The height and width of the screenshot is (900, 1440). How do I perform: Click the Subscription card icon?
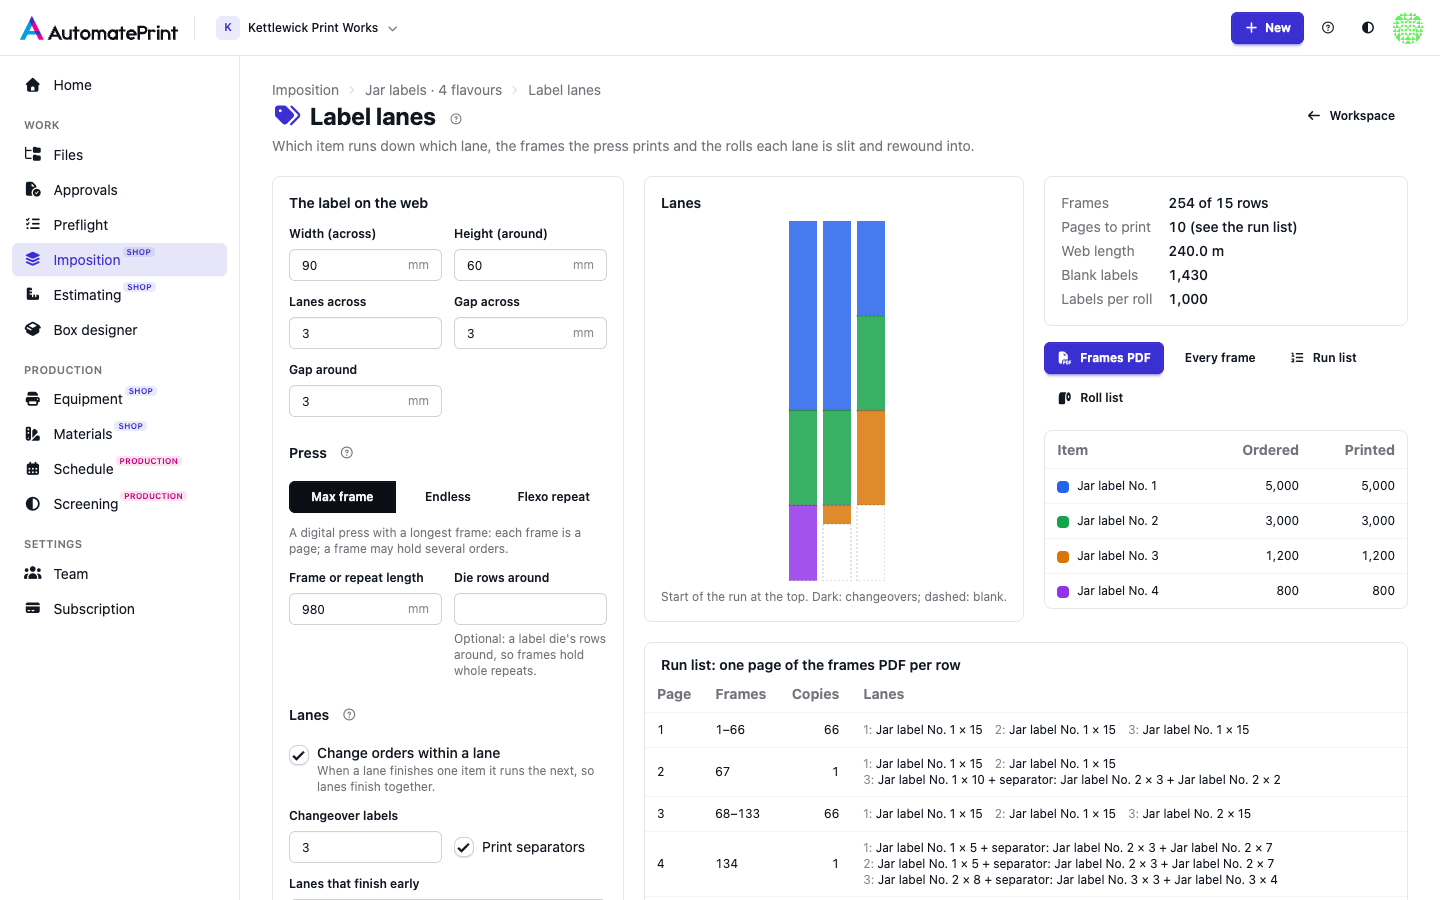33,609
